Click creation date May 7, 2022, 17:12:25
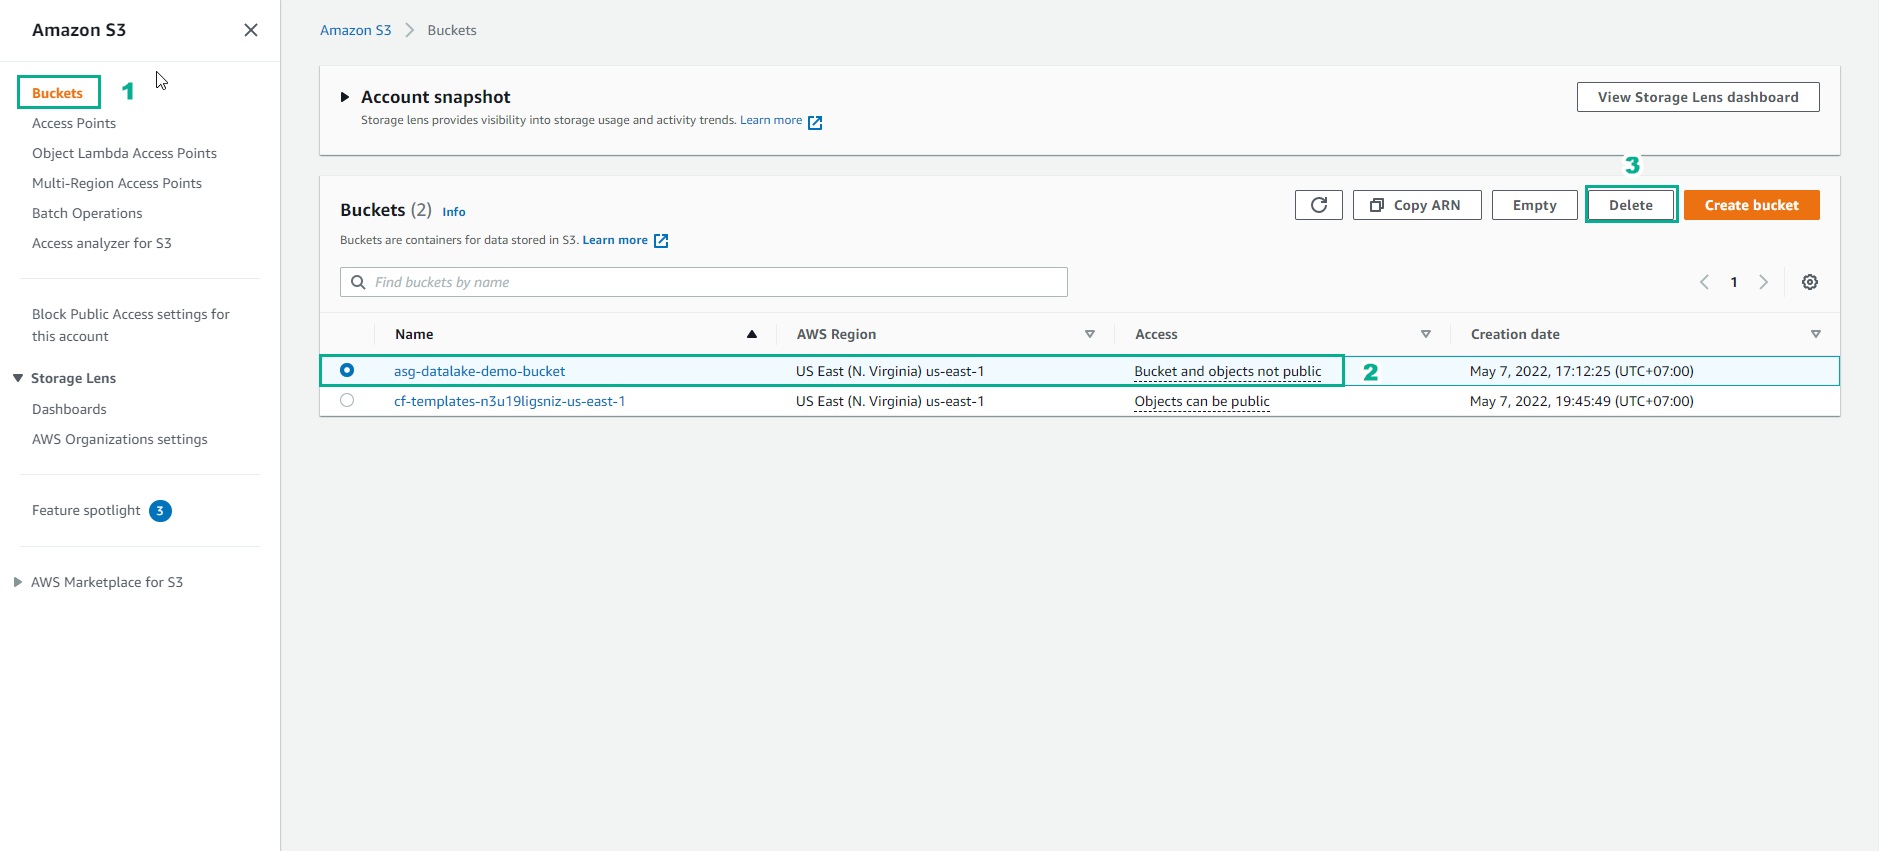Image resolution: width=1879 pixels, height=851 pixels. tap(1582, 371)
